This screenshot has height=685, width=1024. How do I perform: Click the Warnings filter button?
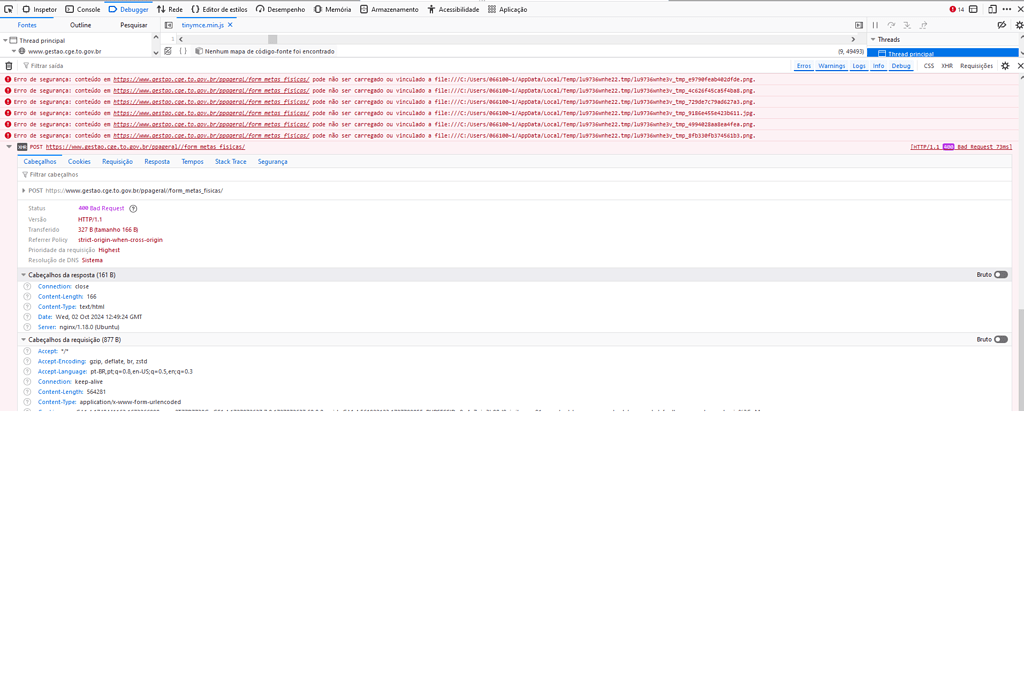tap(831, 66)
